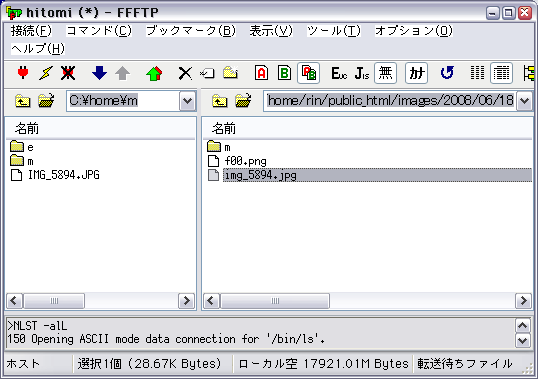Viewport: 538px width, 379px height.
Task: Click the red plug Connect icon
Action: 23,73
